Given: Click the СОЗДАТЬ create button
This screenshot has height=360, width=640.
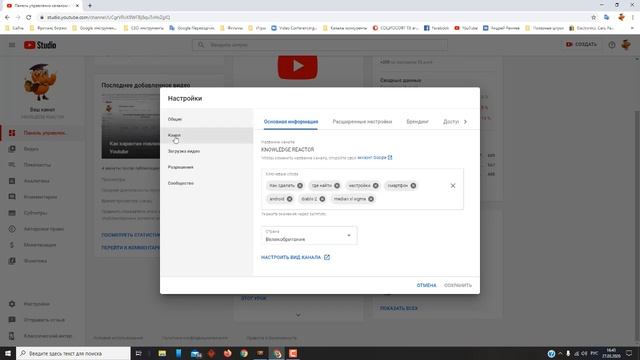Looking at the screenshot, I should point(581,44).
